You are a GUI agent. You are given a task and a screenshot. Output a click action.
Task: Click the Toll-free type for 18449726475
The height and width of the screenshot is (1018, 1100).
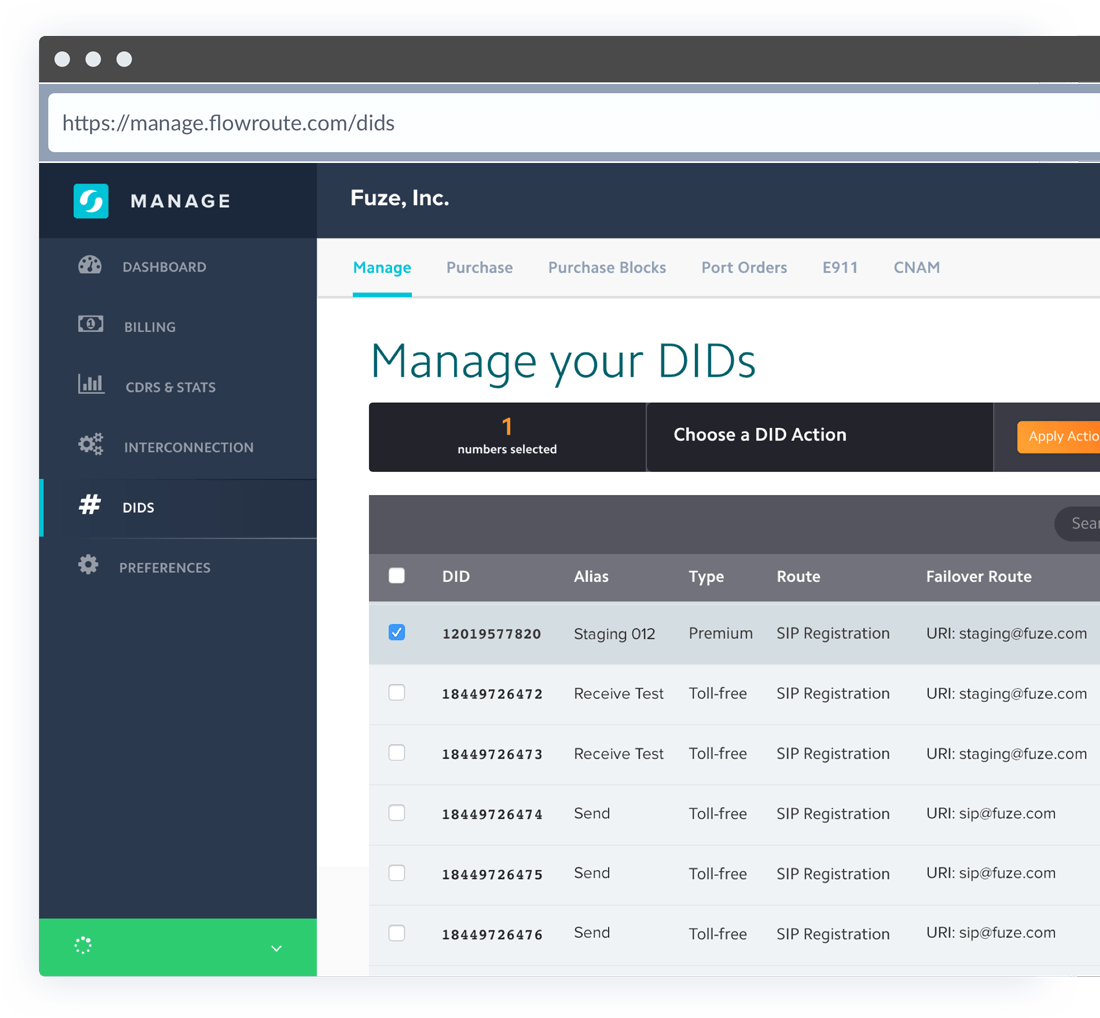(x=718, y=874)
